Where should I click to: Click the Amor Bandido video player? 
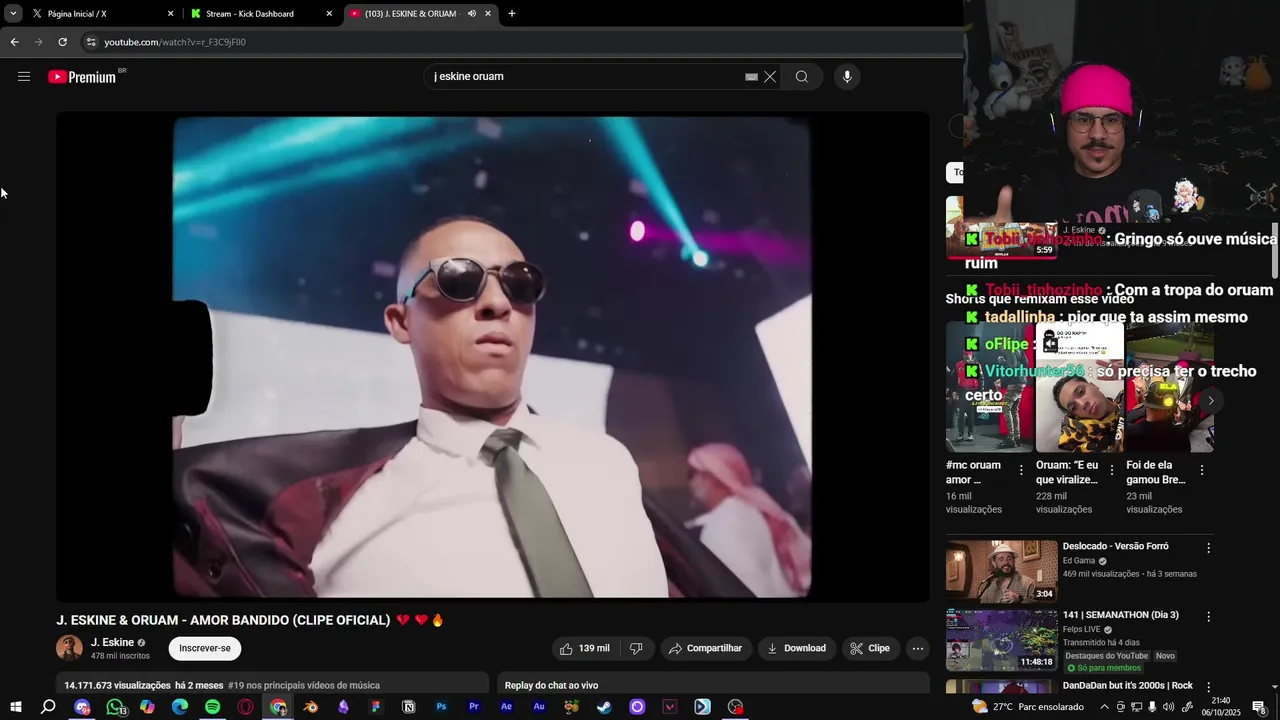pyautogui.click(x=492, y=357)
